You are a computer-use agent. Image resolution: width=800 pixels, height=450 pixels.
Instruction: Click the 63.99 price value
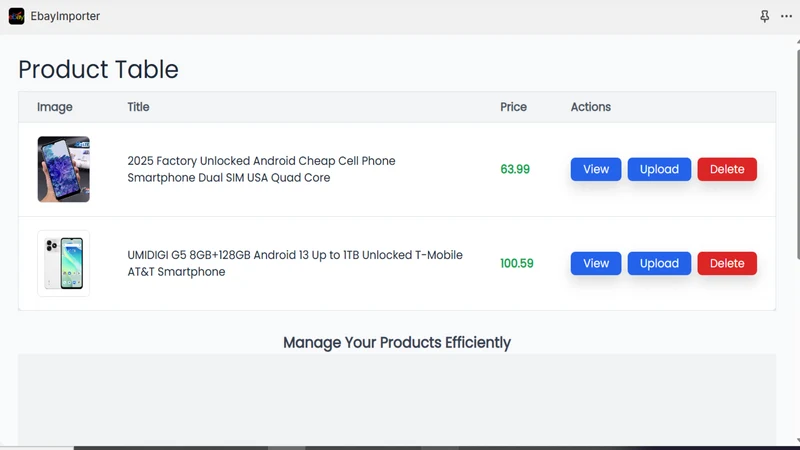pyautogui.click(x=515, y=169)
